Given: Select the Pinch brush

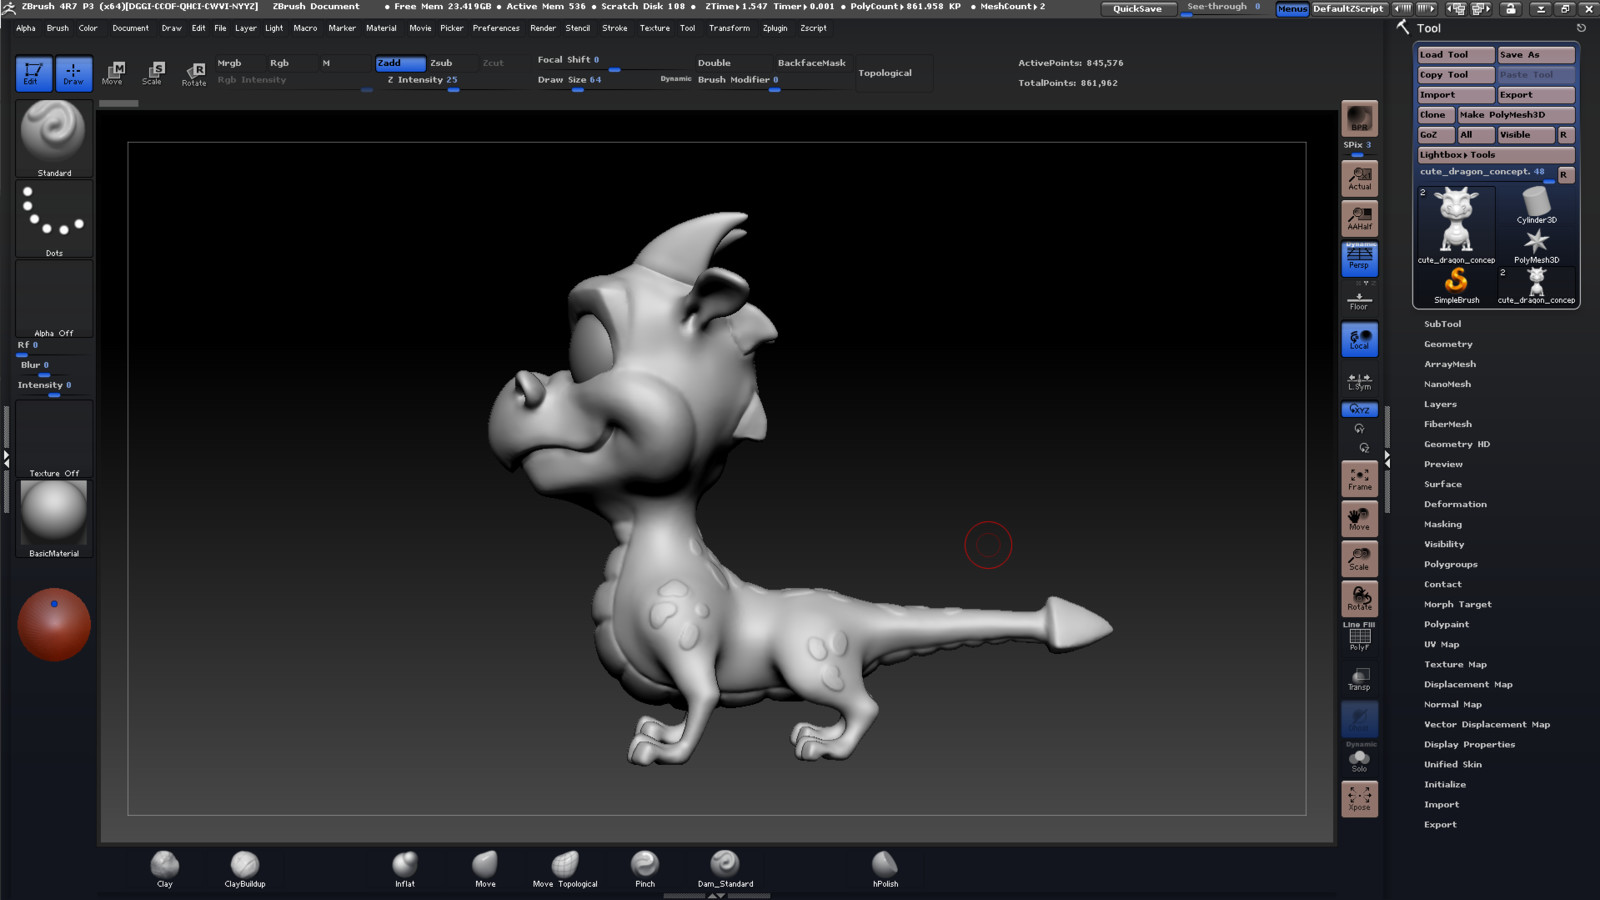Looking at the screenshot, I should coord(645,868).
